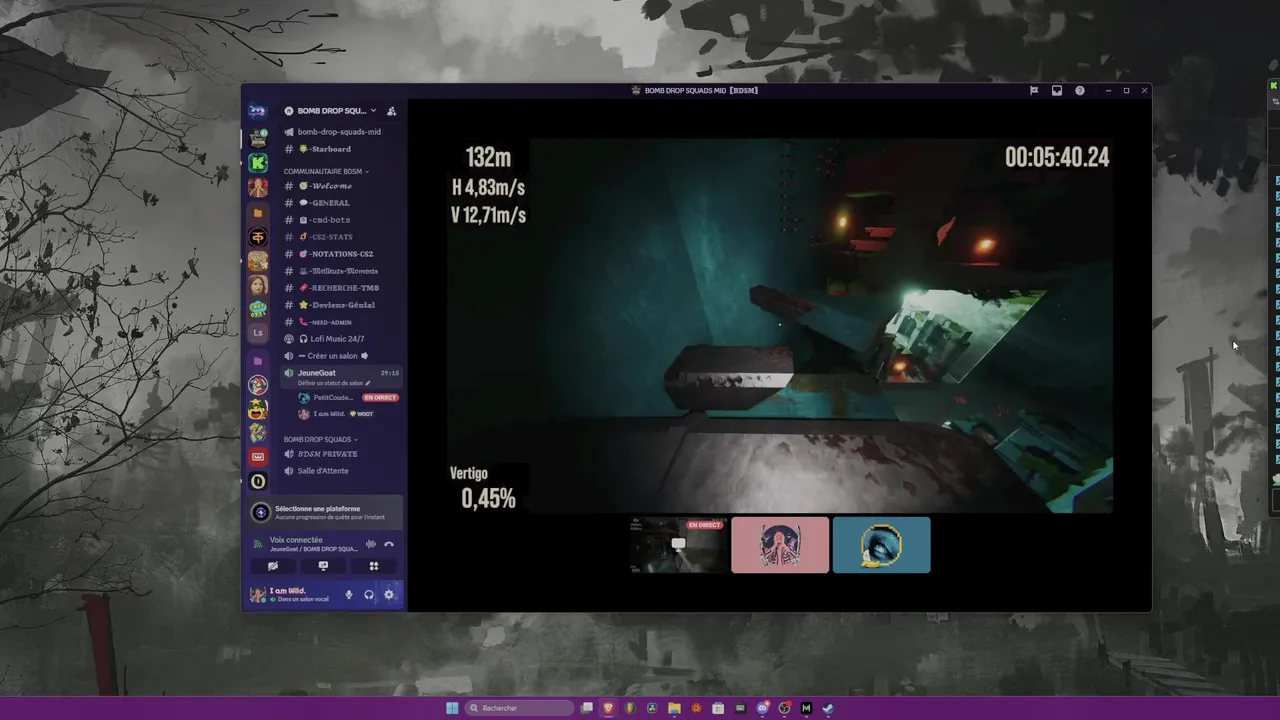The image size is (1280, 720).
Task: Open Microsoft Store from the taskbar
Action: tap(718, 708)
